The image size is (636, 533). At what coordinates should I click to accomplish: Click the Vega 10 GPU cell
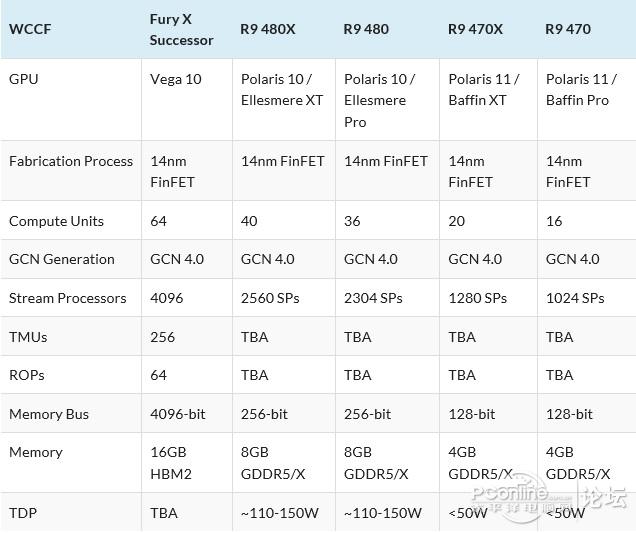click(x=175, y=79)
